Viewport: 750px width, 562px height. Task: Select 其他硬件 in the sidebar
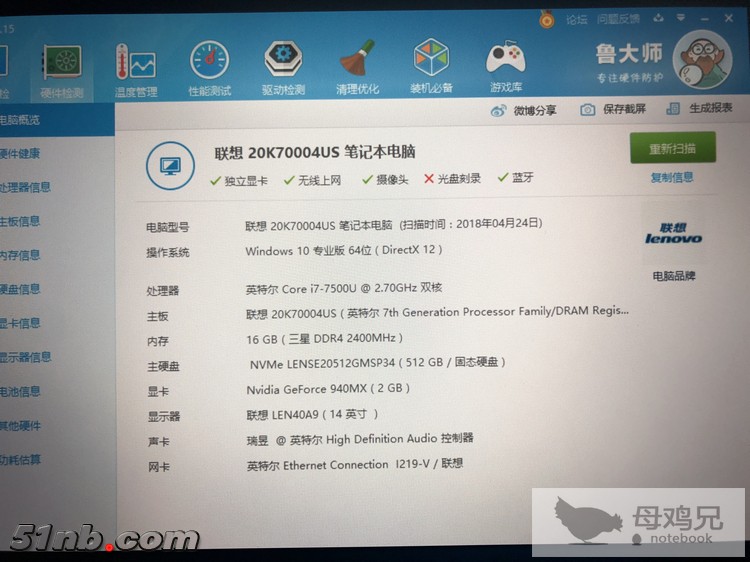[x=20, y=425]
